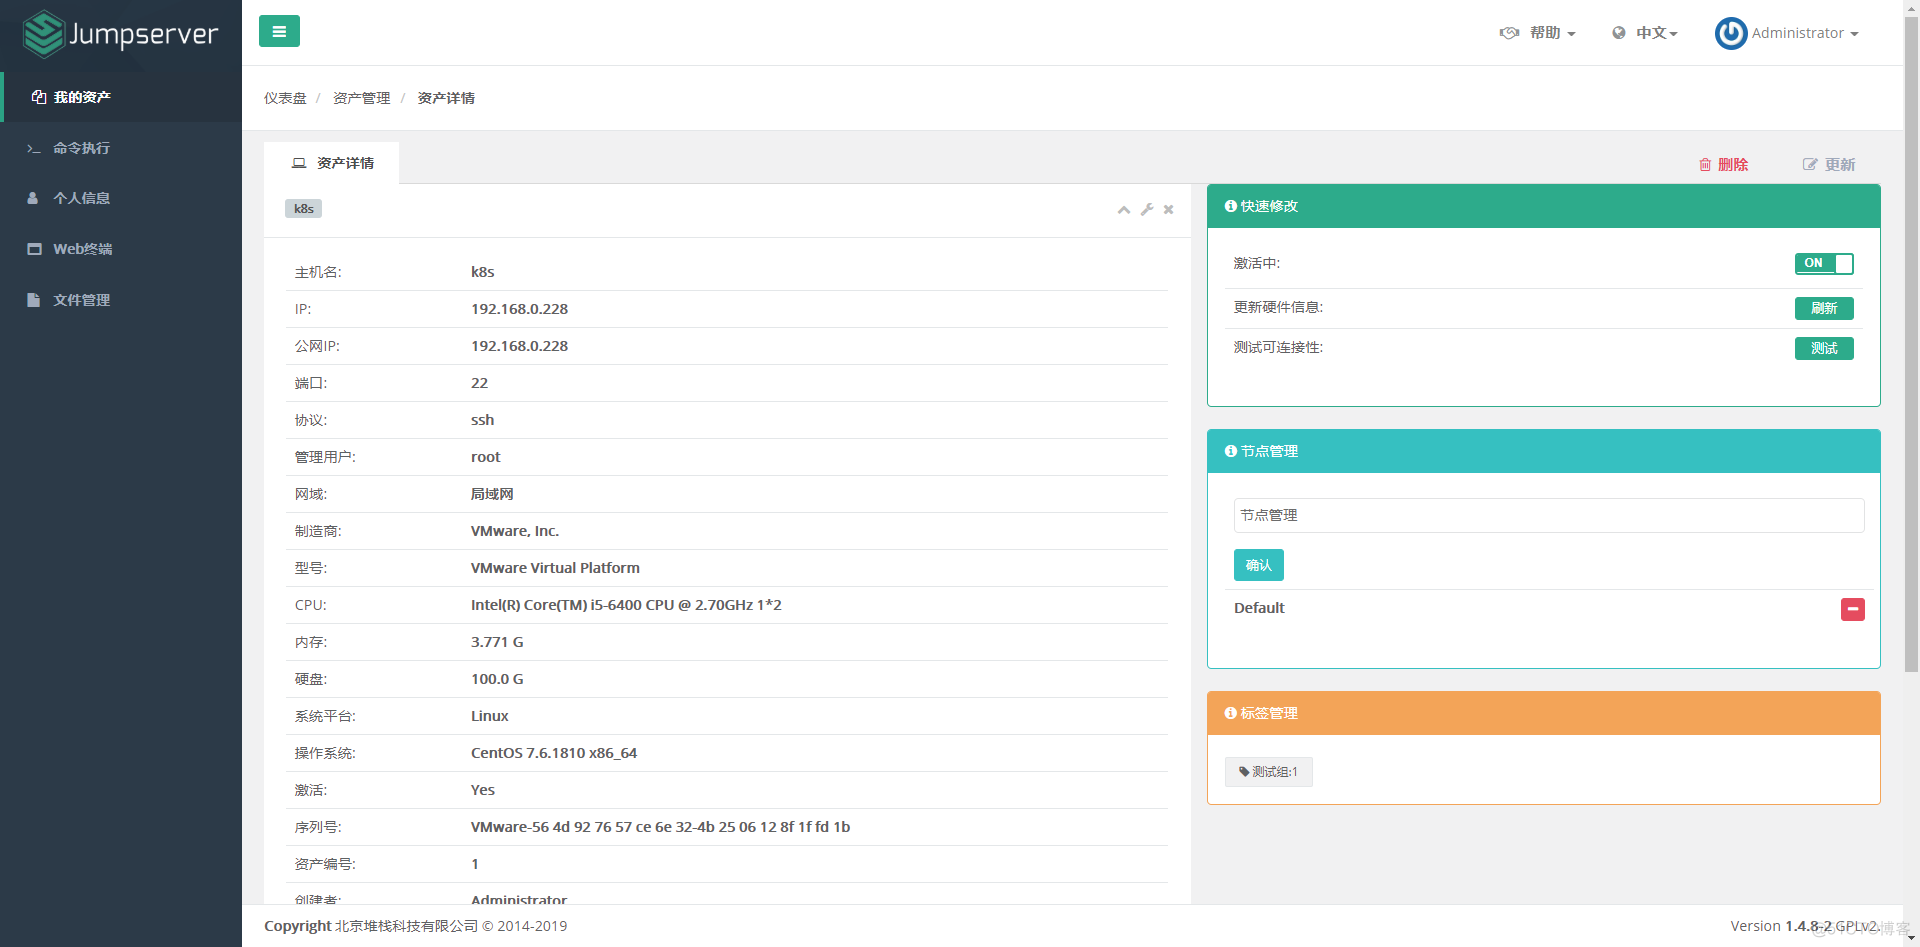This screenshot has height=947, width=1920.
Task: Click the 快速修改 panel header
Action: click(1544, 206)
